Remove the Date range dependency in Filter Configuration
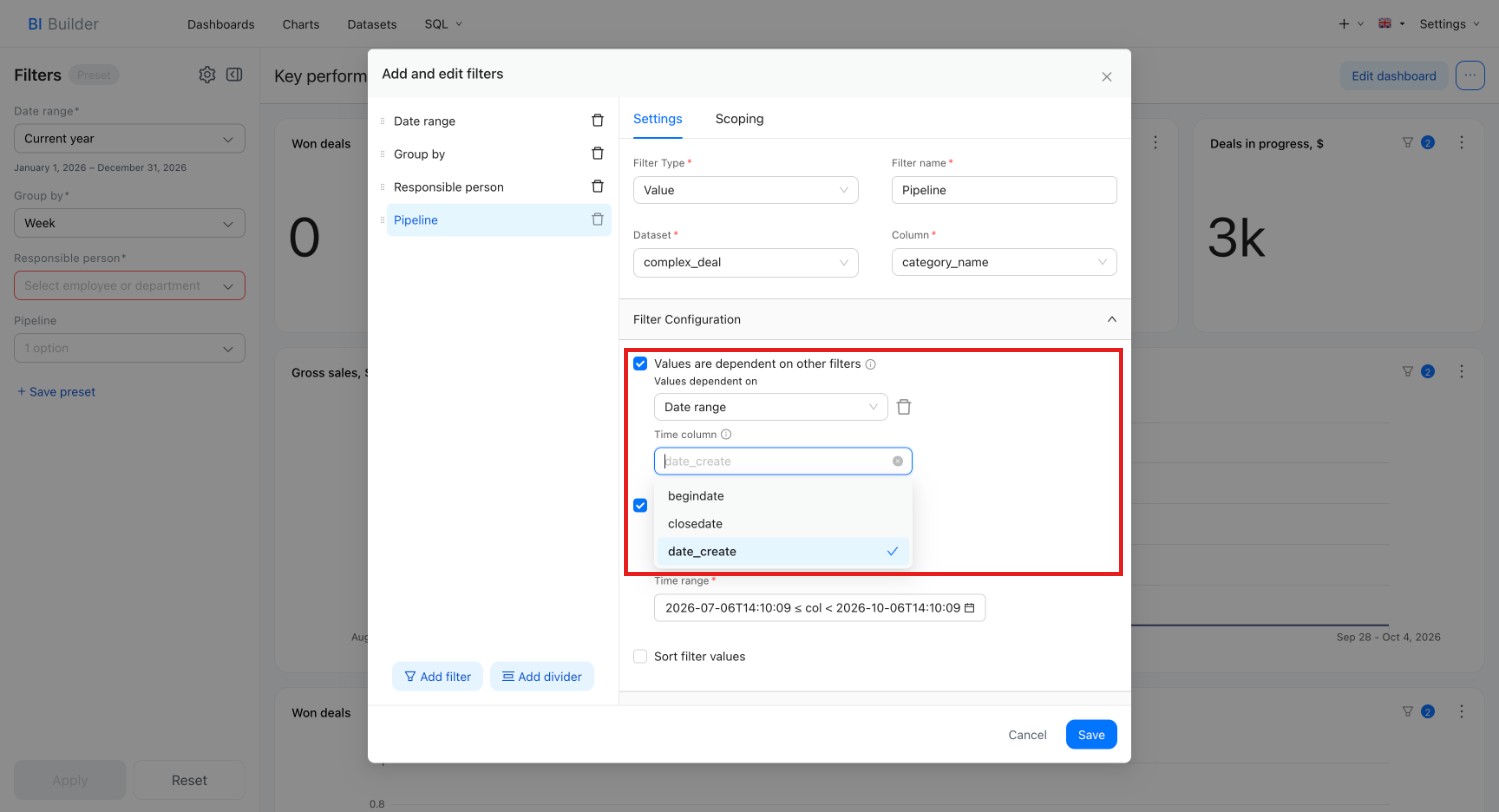1499x812 pixels. pos(904,407)
